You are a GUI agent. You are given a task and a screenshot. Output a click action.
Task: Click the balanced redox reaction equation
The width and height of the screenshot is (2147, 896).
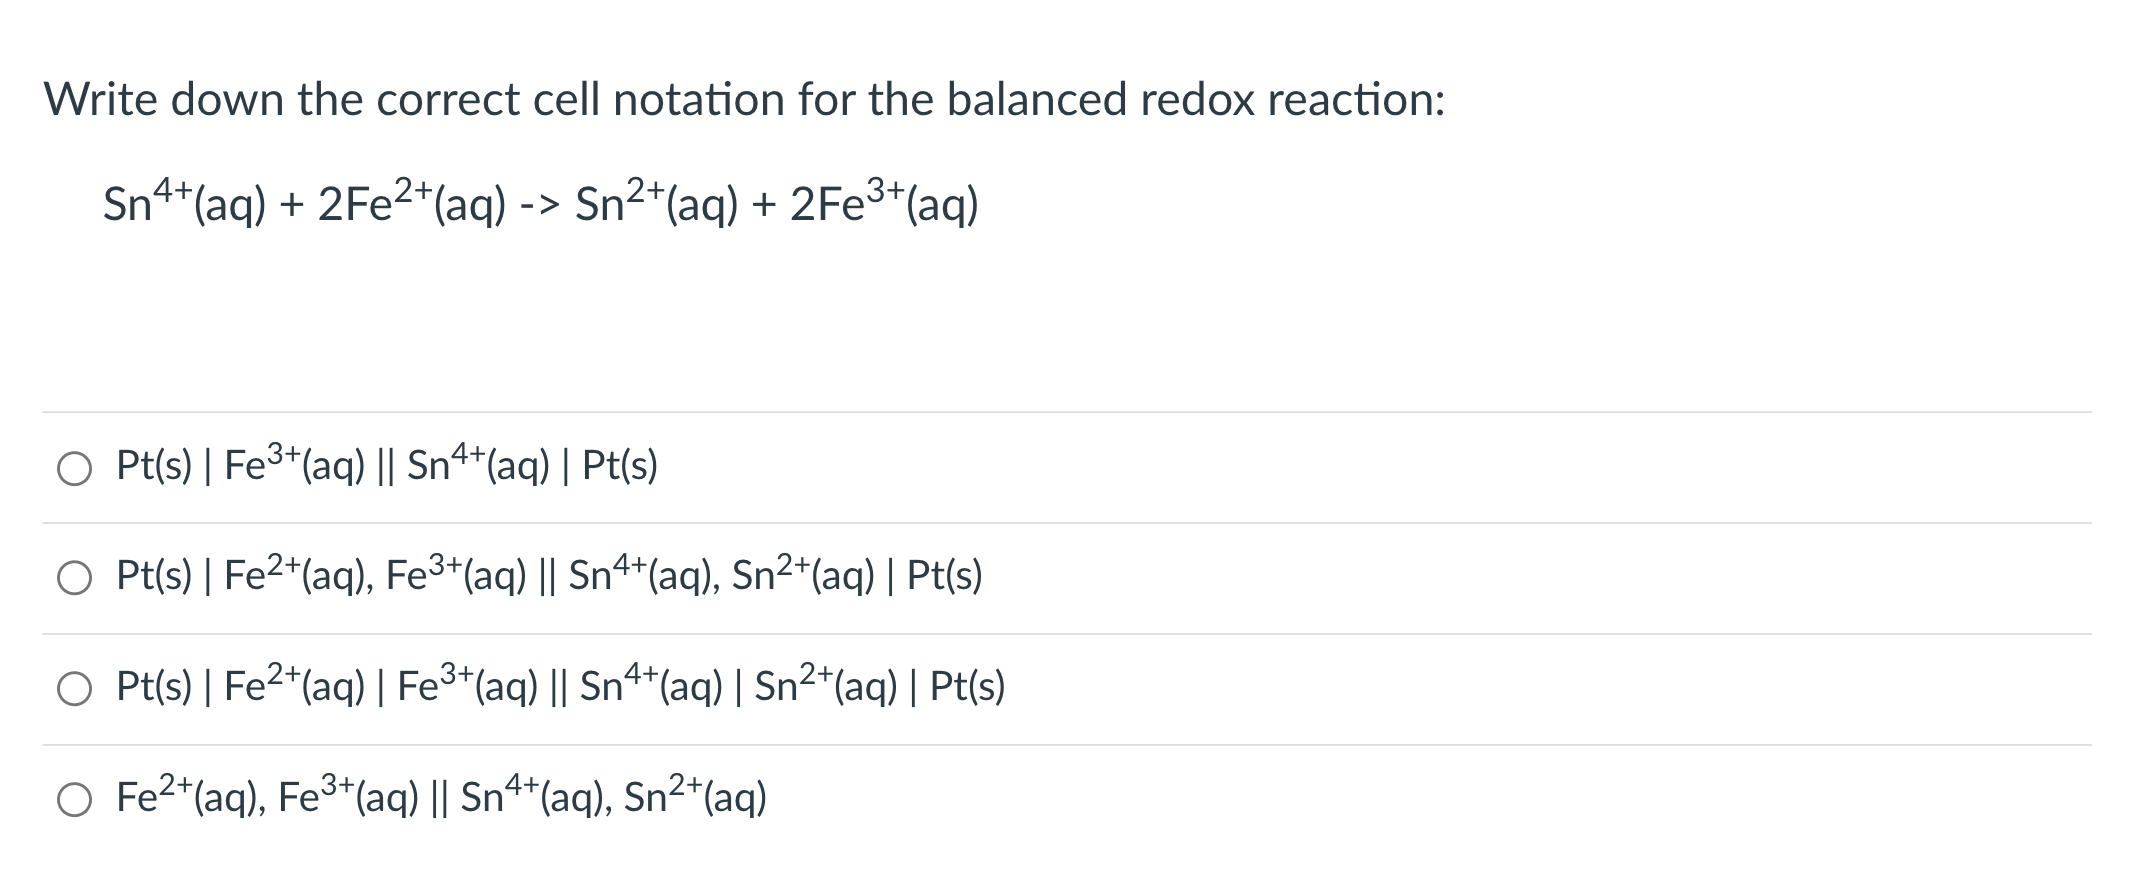point(540,205)
